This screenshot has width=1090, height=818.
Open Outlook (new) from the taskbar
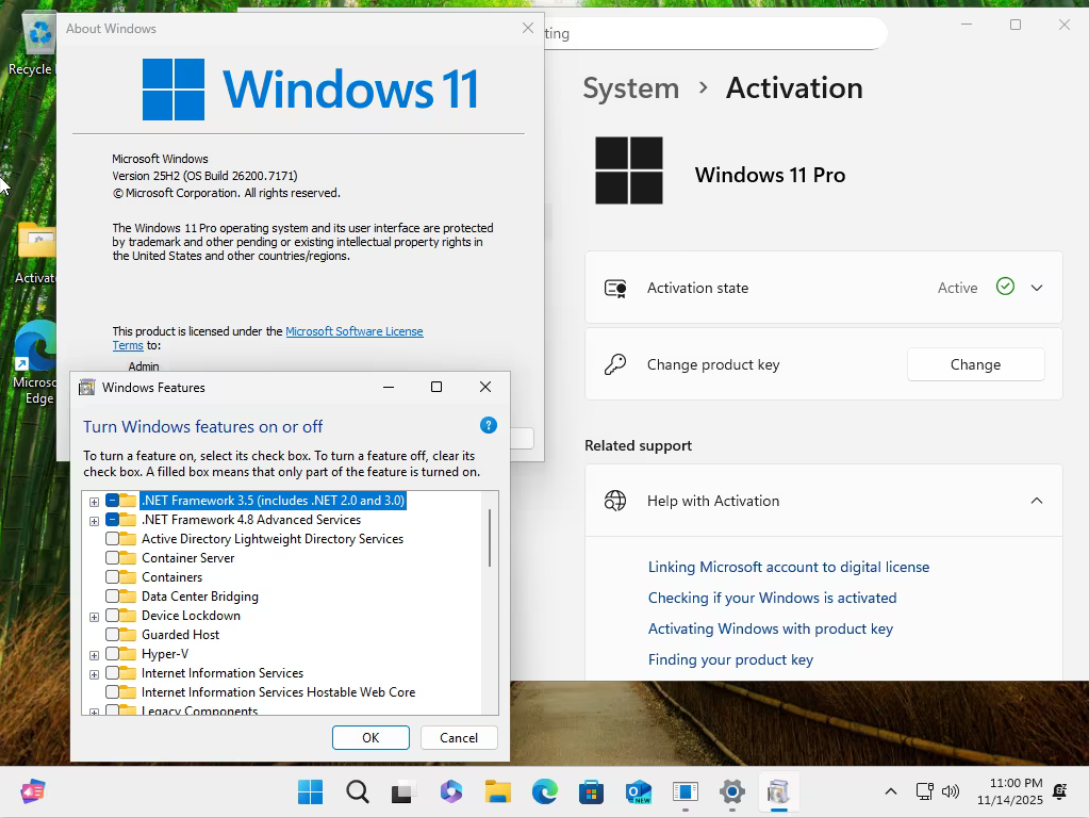pos(638,793)
